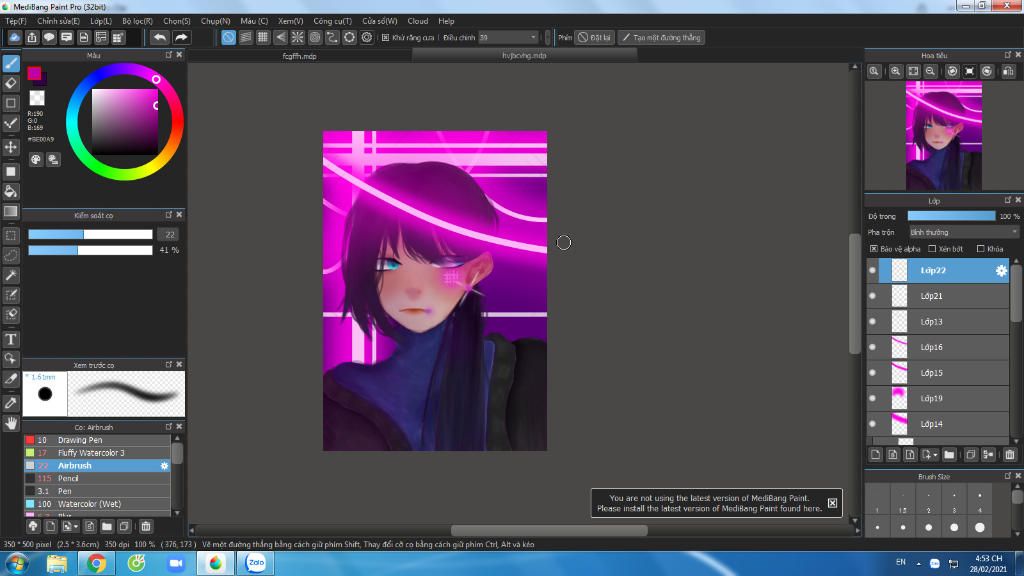The height and width of the screenshot is (576, 1024).
Task: Zoom out in the navigator panel
Action: 931,71
